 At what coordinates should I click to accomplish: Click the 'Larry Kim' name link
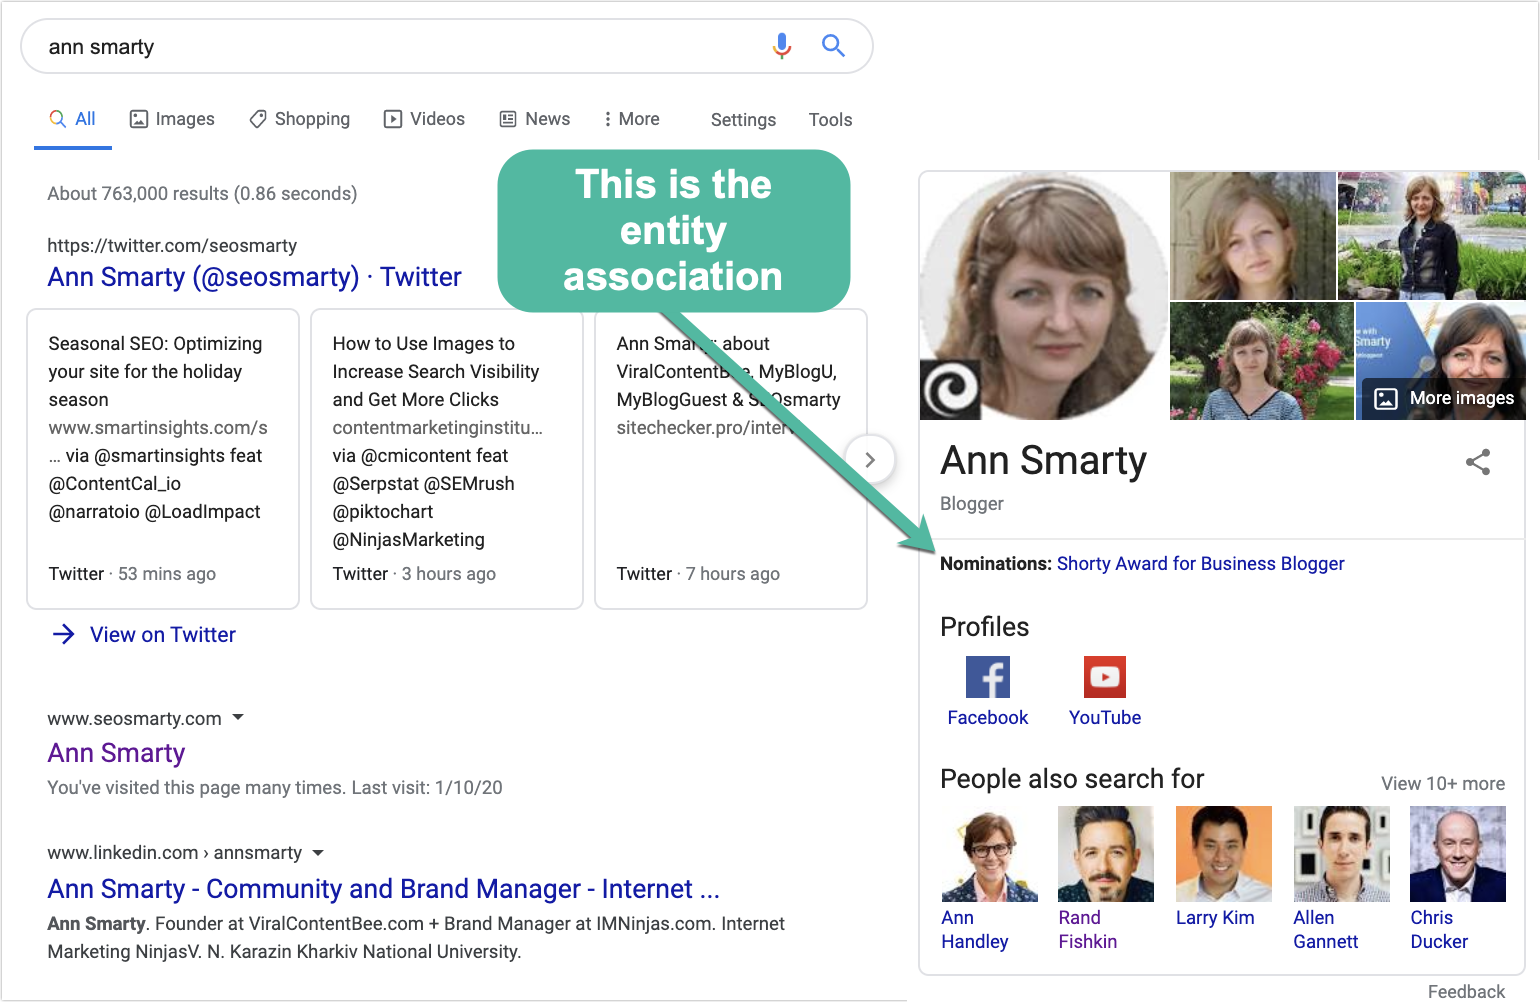(1215, 918)
